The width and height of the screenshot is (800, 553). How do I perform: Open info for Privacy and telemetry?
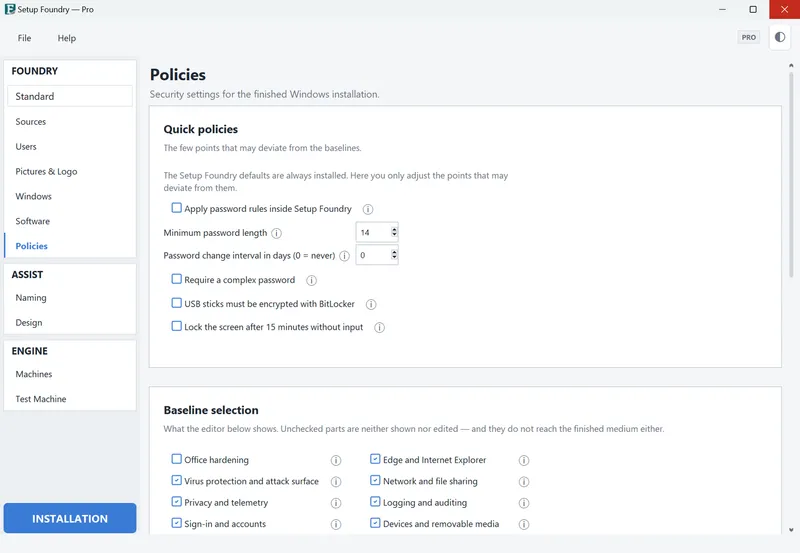click(336, 503)
